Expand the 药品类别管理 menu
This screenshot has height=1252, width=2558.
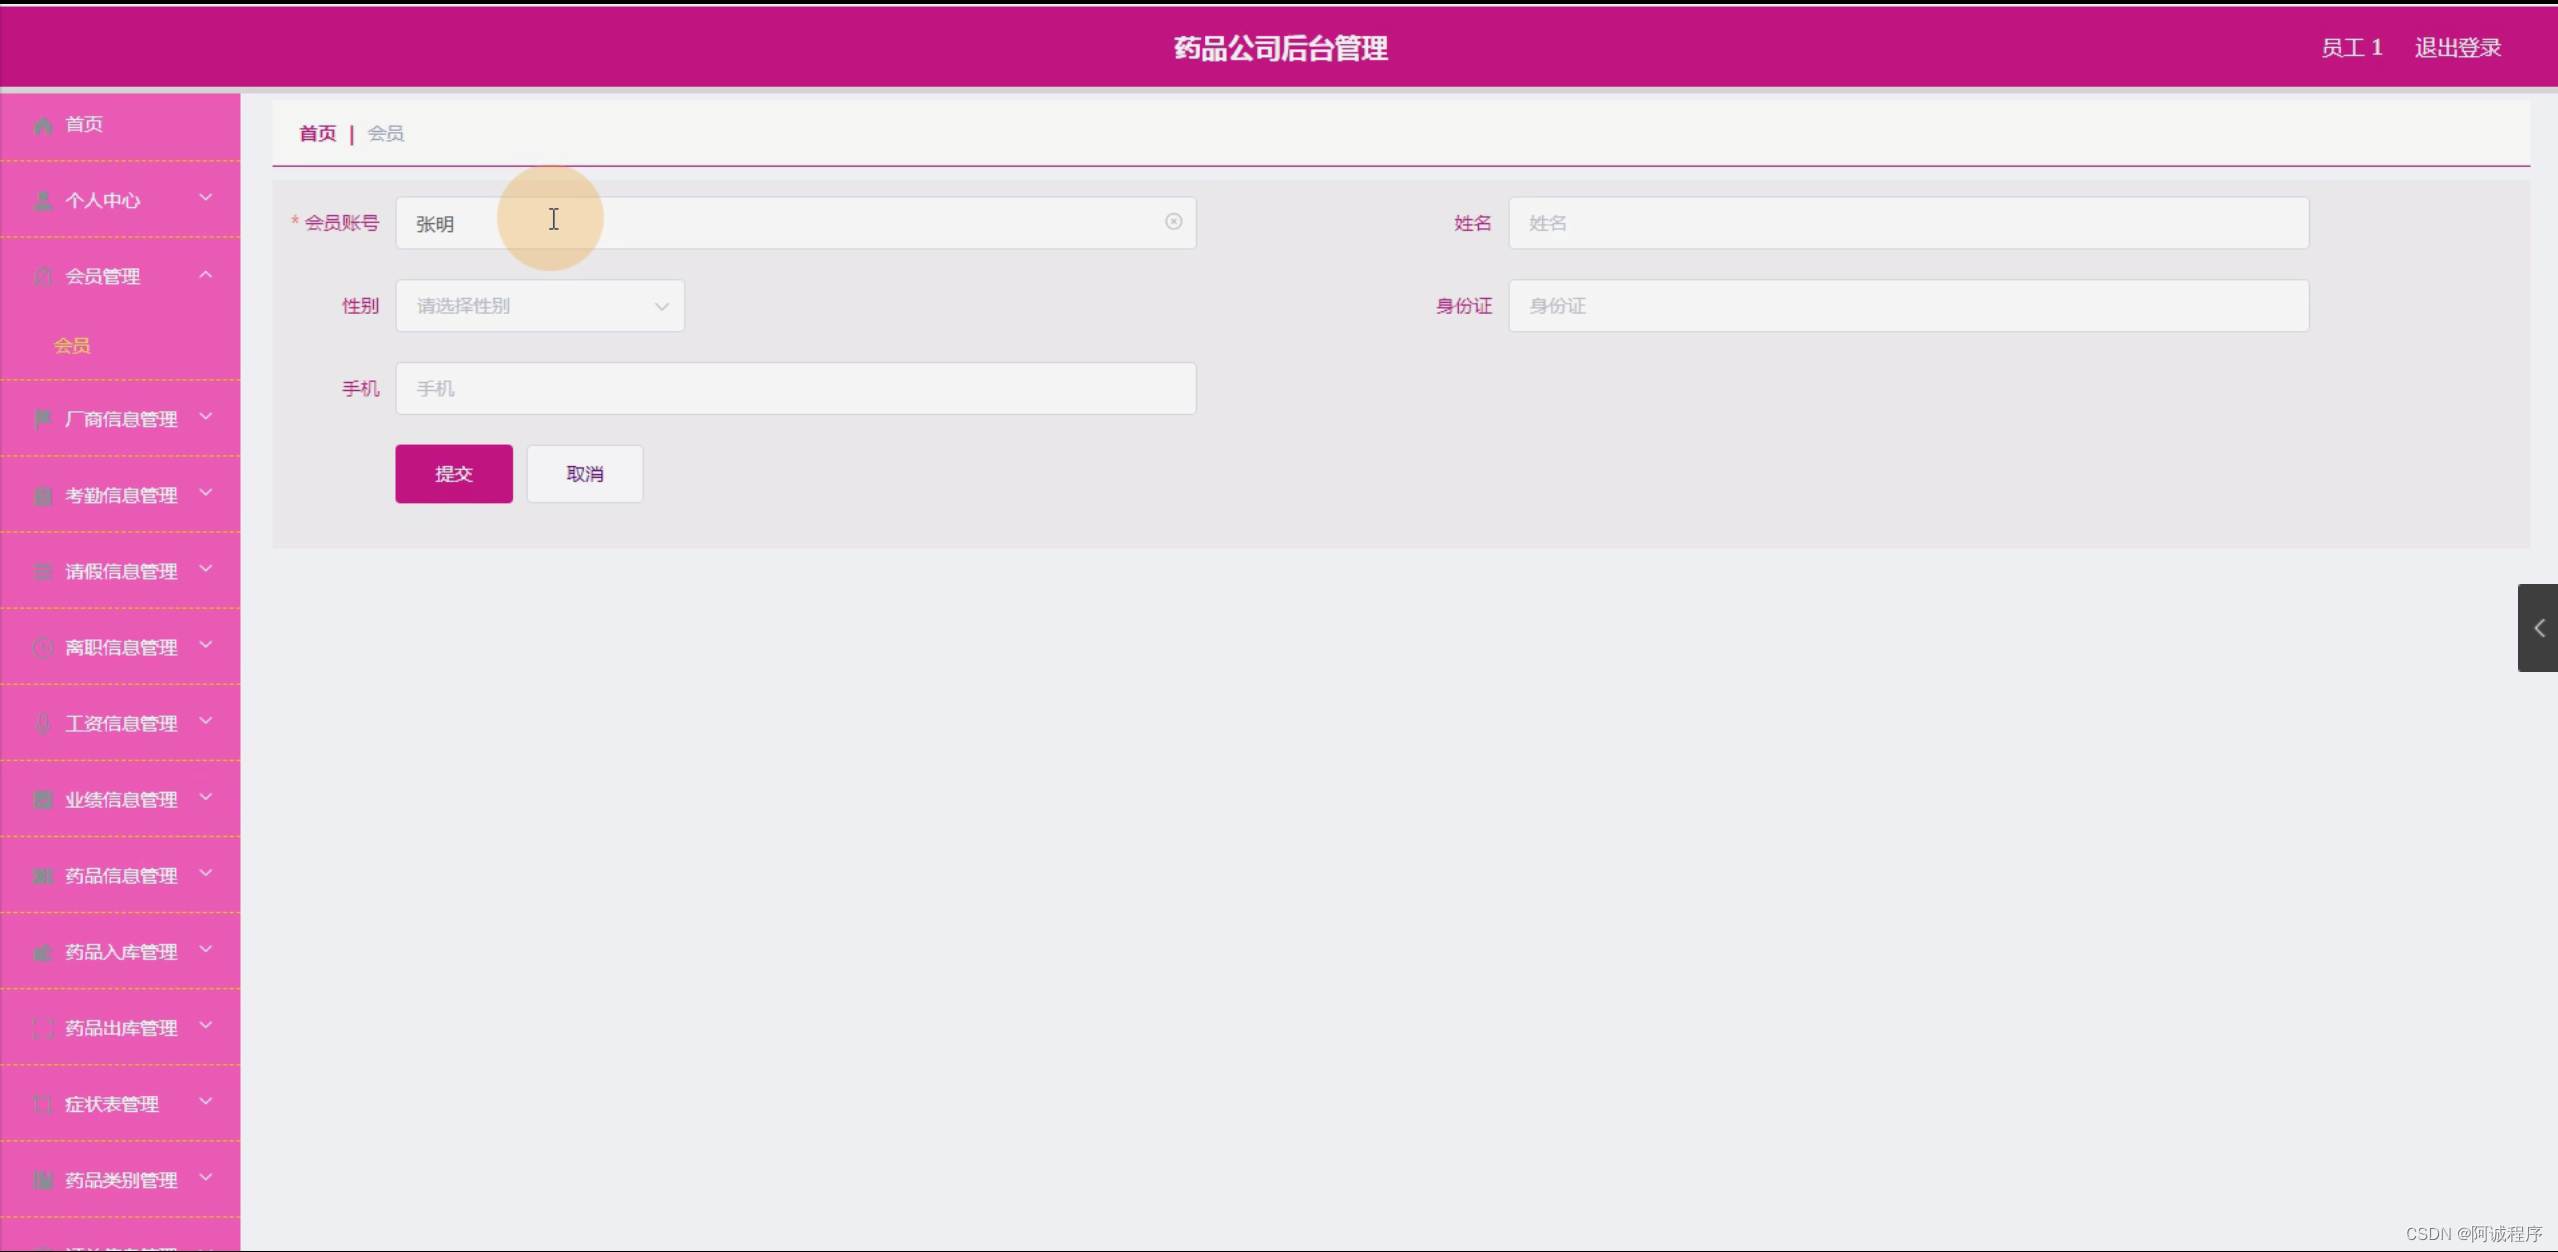pyautogui.click(x=120, y=1179)
